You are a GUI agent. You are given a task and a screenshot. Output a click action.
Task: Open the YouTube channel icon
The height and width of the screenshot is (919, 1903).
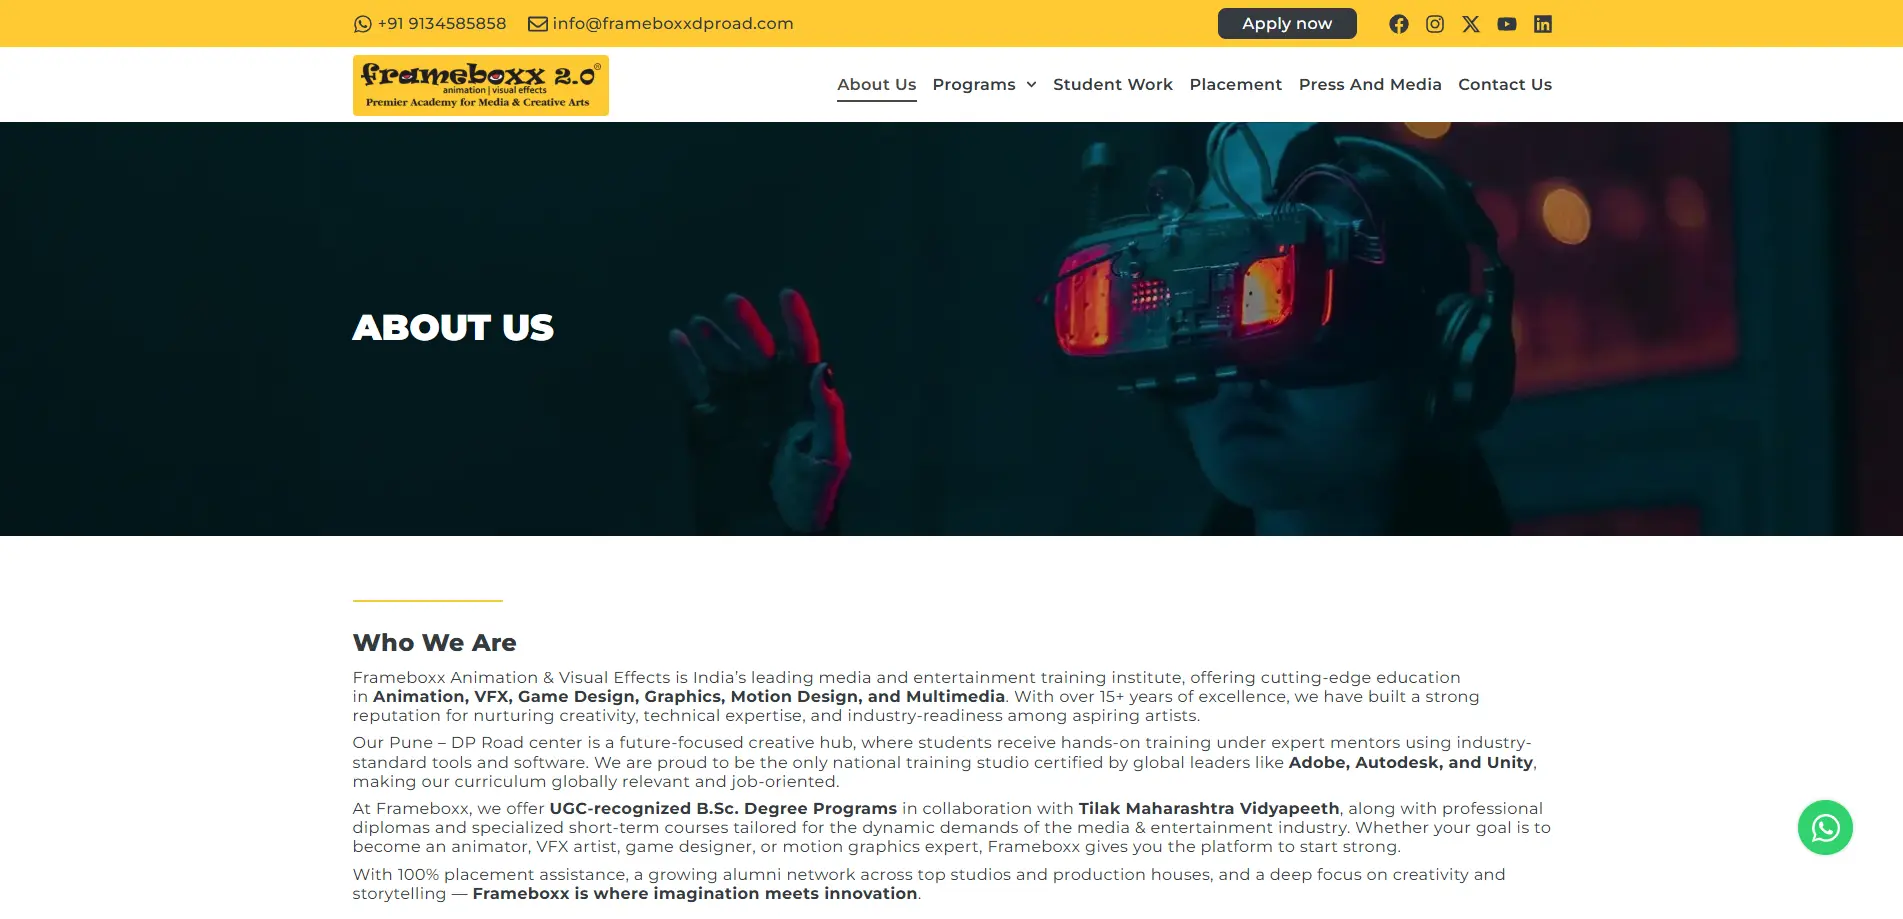pyautogui.click(x=1506, y=24)
